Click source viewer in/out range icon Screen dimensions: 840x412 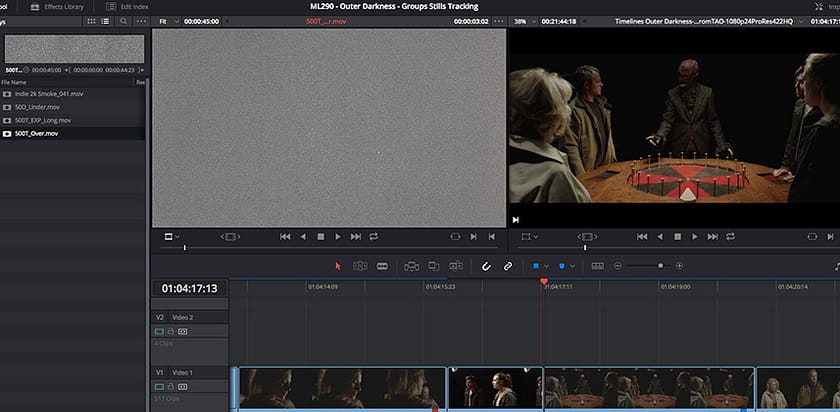coord(455,236)
